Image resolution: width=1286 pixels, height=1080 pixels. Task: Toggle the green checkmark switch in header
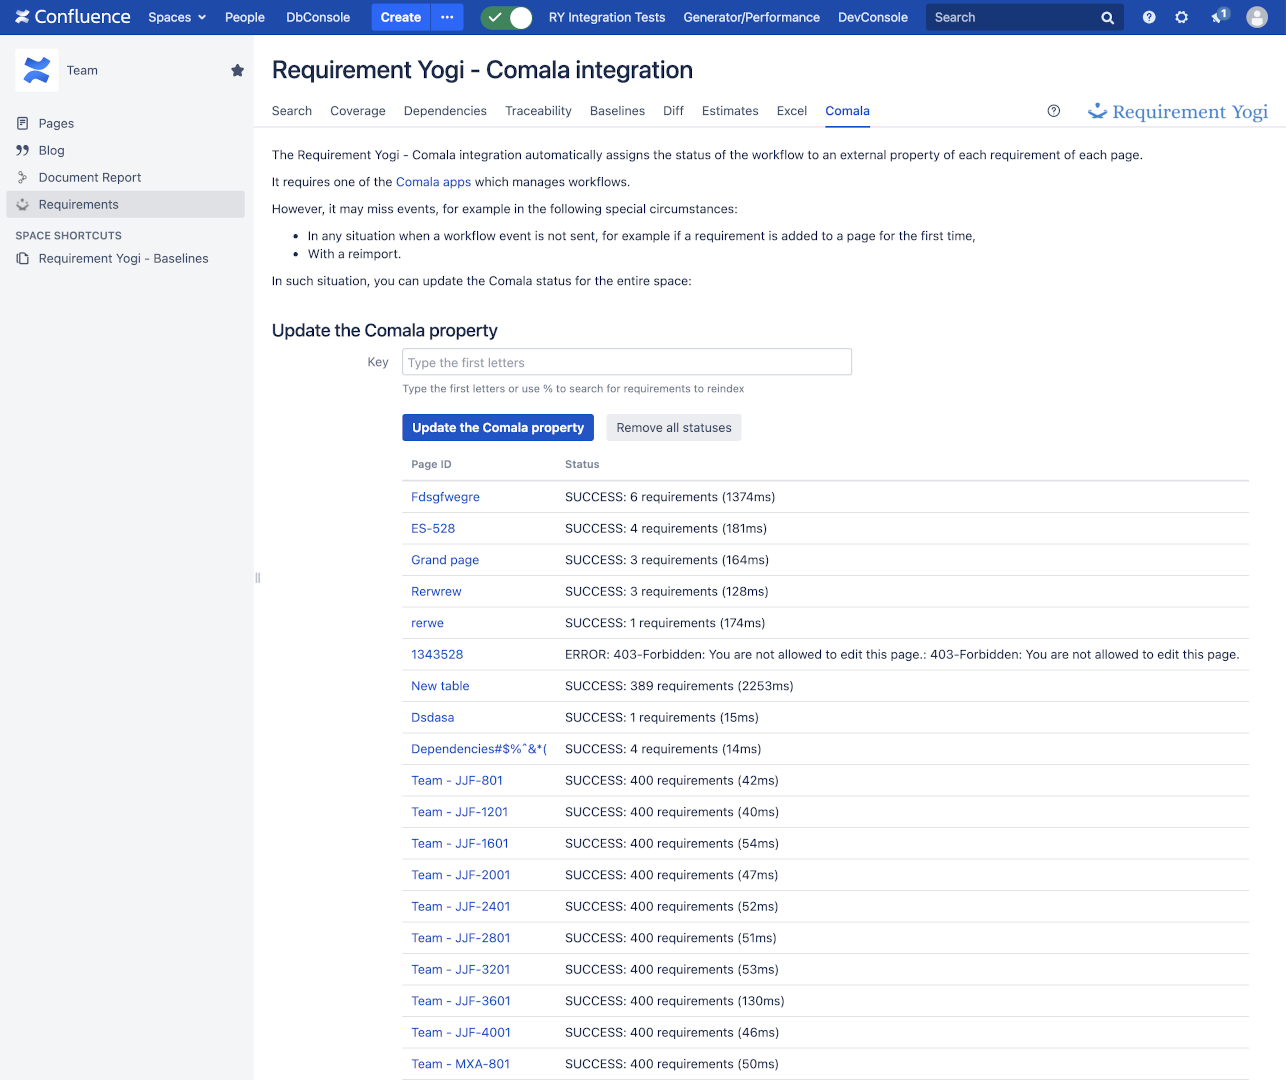coord(507,17)
